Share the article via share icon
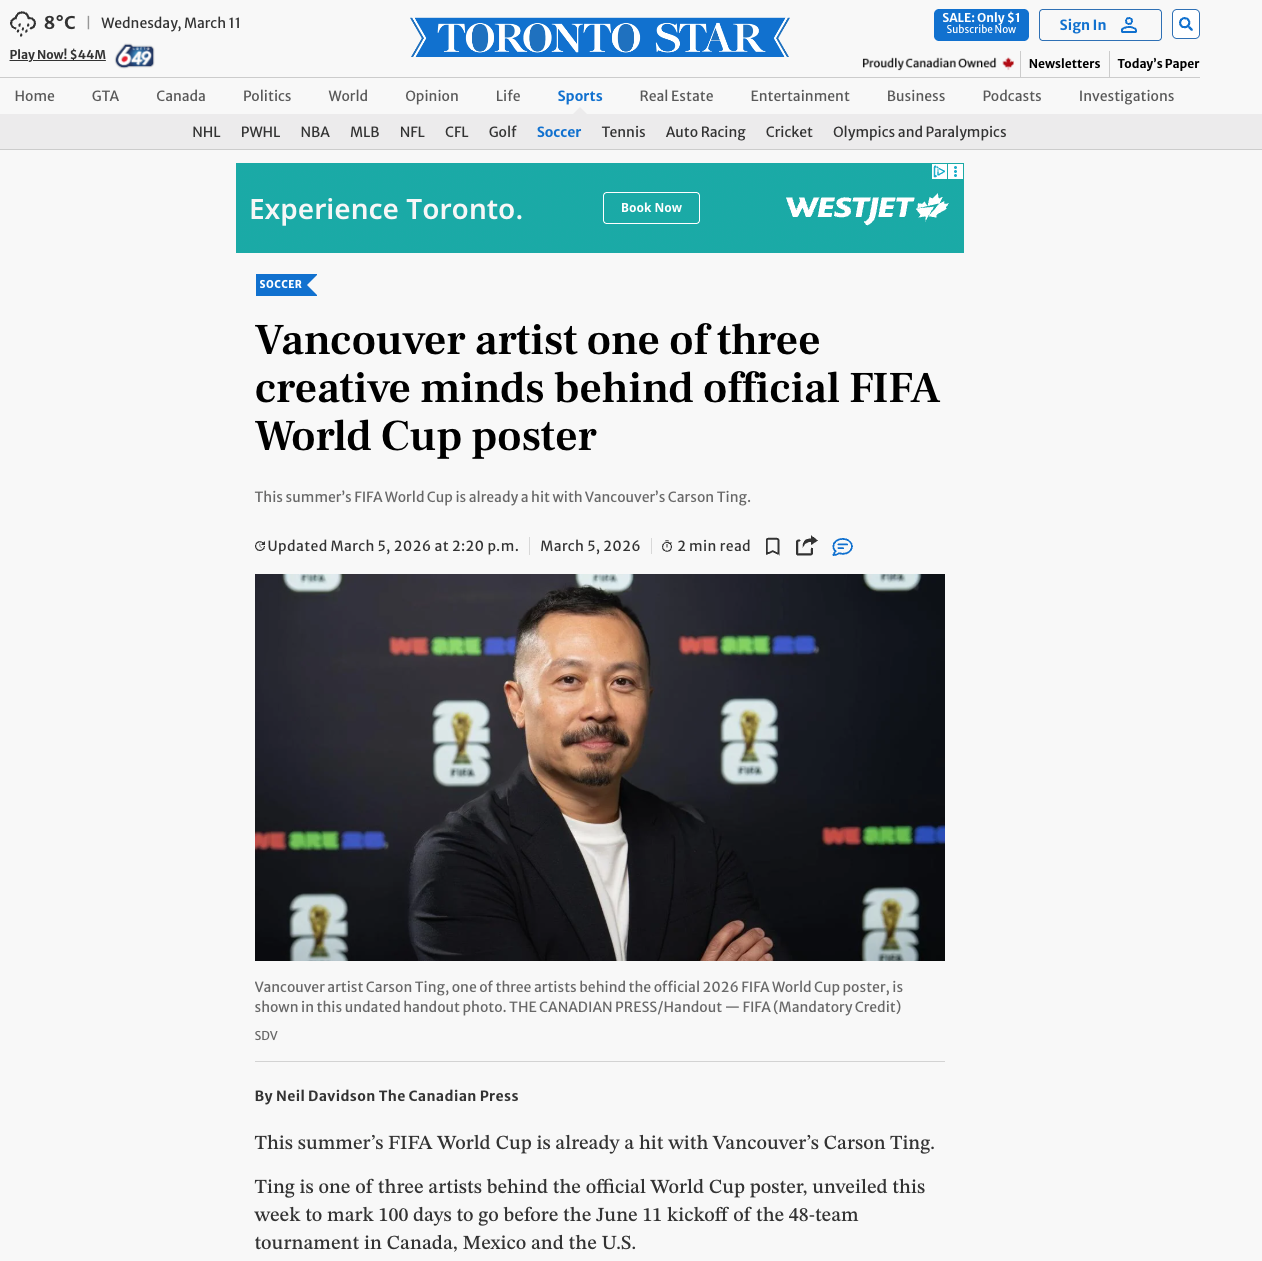The image size is (1262, 1261). click(806, 546)
